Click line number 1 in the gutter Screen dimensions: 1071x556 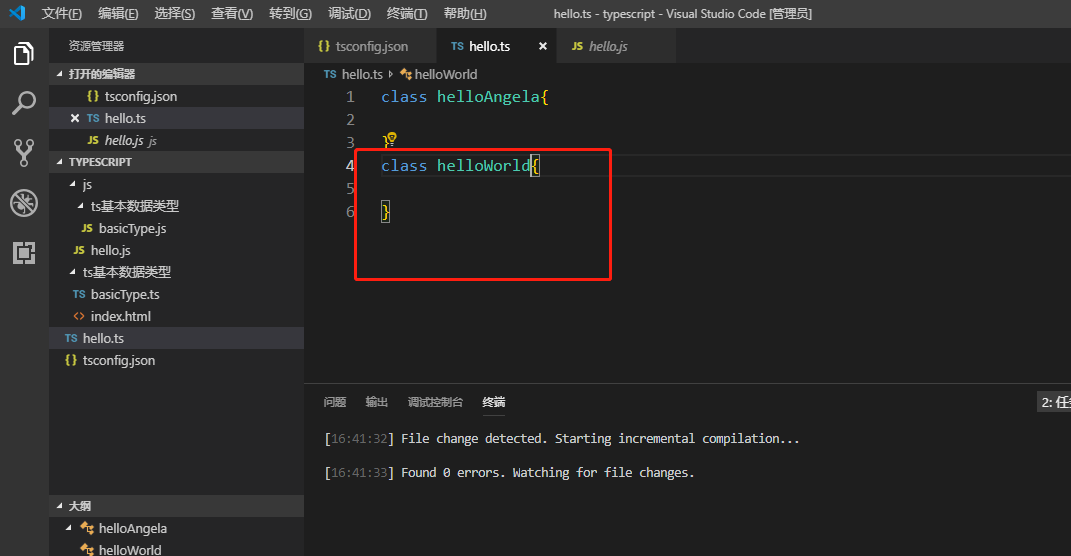350,96
